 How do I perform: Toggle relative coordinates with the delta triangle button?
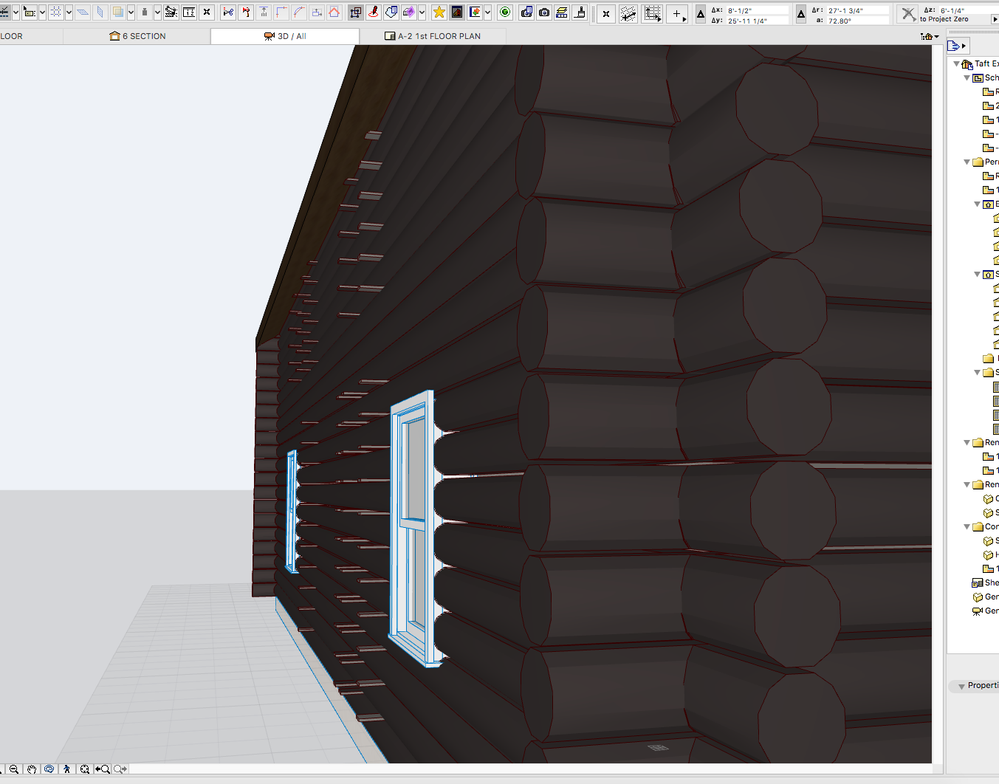702,12
